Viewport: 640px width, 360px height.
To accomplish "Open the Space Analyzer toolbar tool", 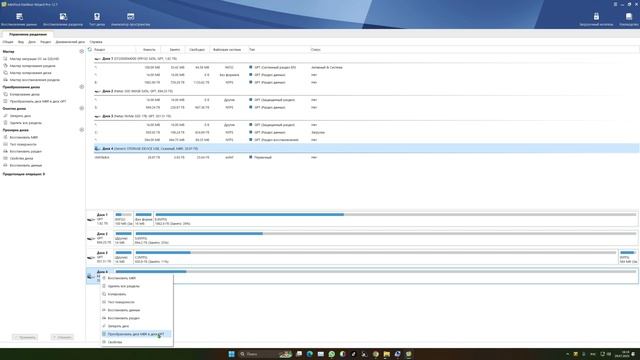I will pyautogui.click(x=131, y=19).
